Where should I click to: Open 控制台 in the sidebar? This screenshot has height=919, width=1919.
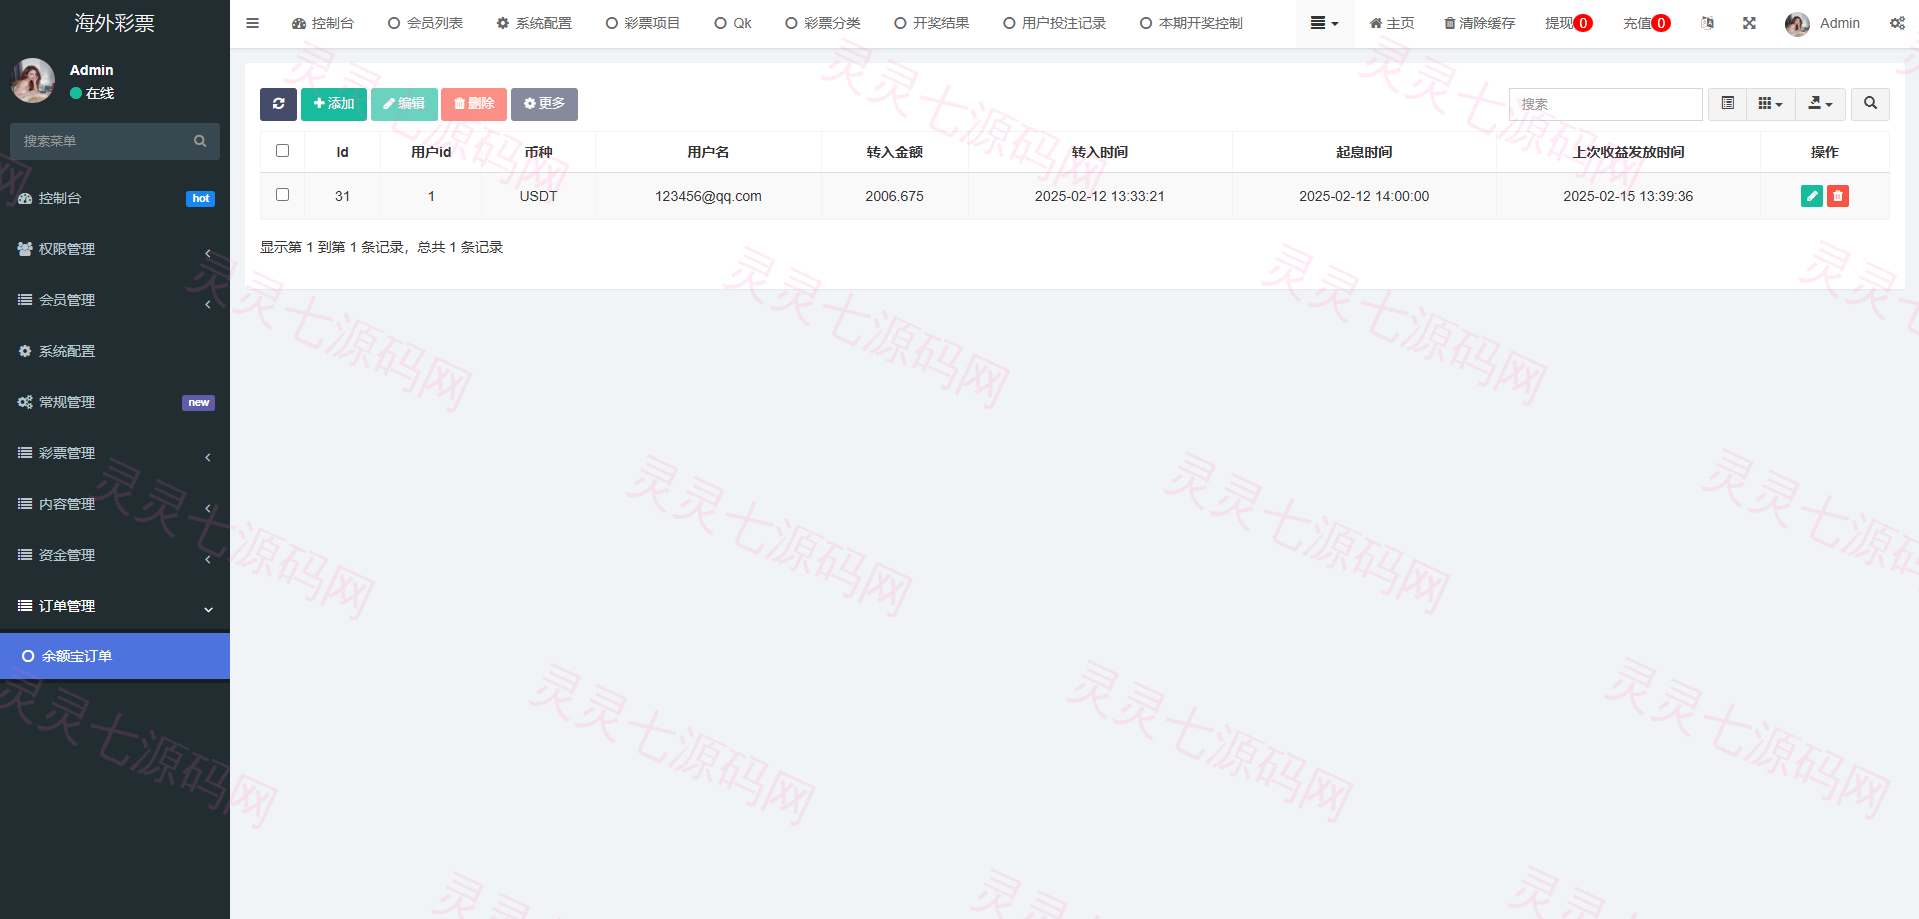(115, 198)
